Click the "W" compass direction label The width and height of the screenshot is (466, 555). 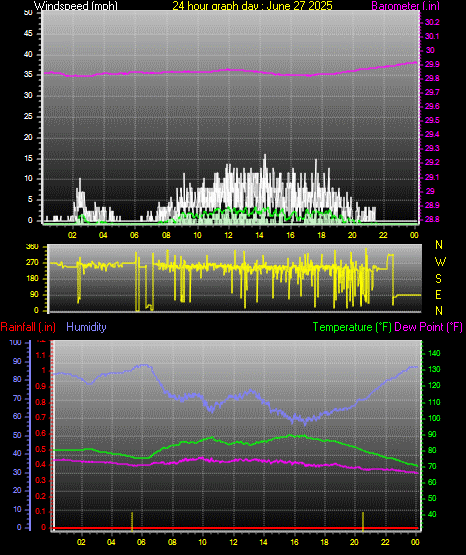click(440, 262)
